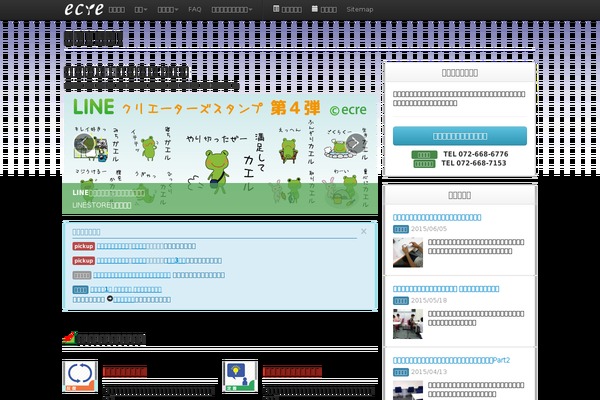
Task: Expand the narrowest dropdown in the top navbar
Action: [x=141, y=9]
